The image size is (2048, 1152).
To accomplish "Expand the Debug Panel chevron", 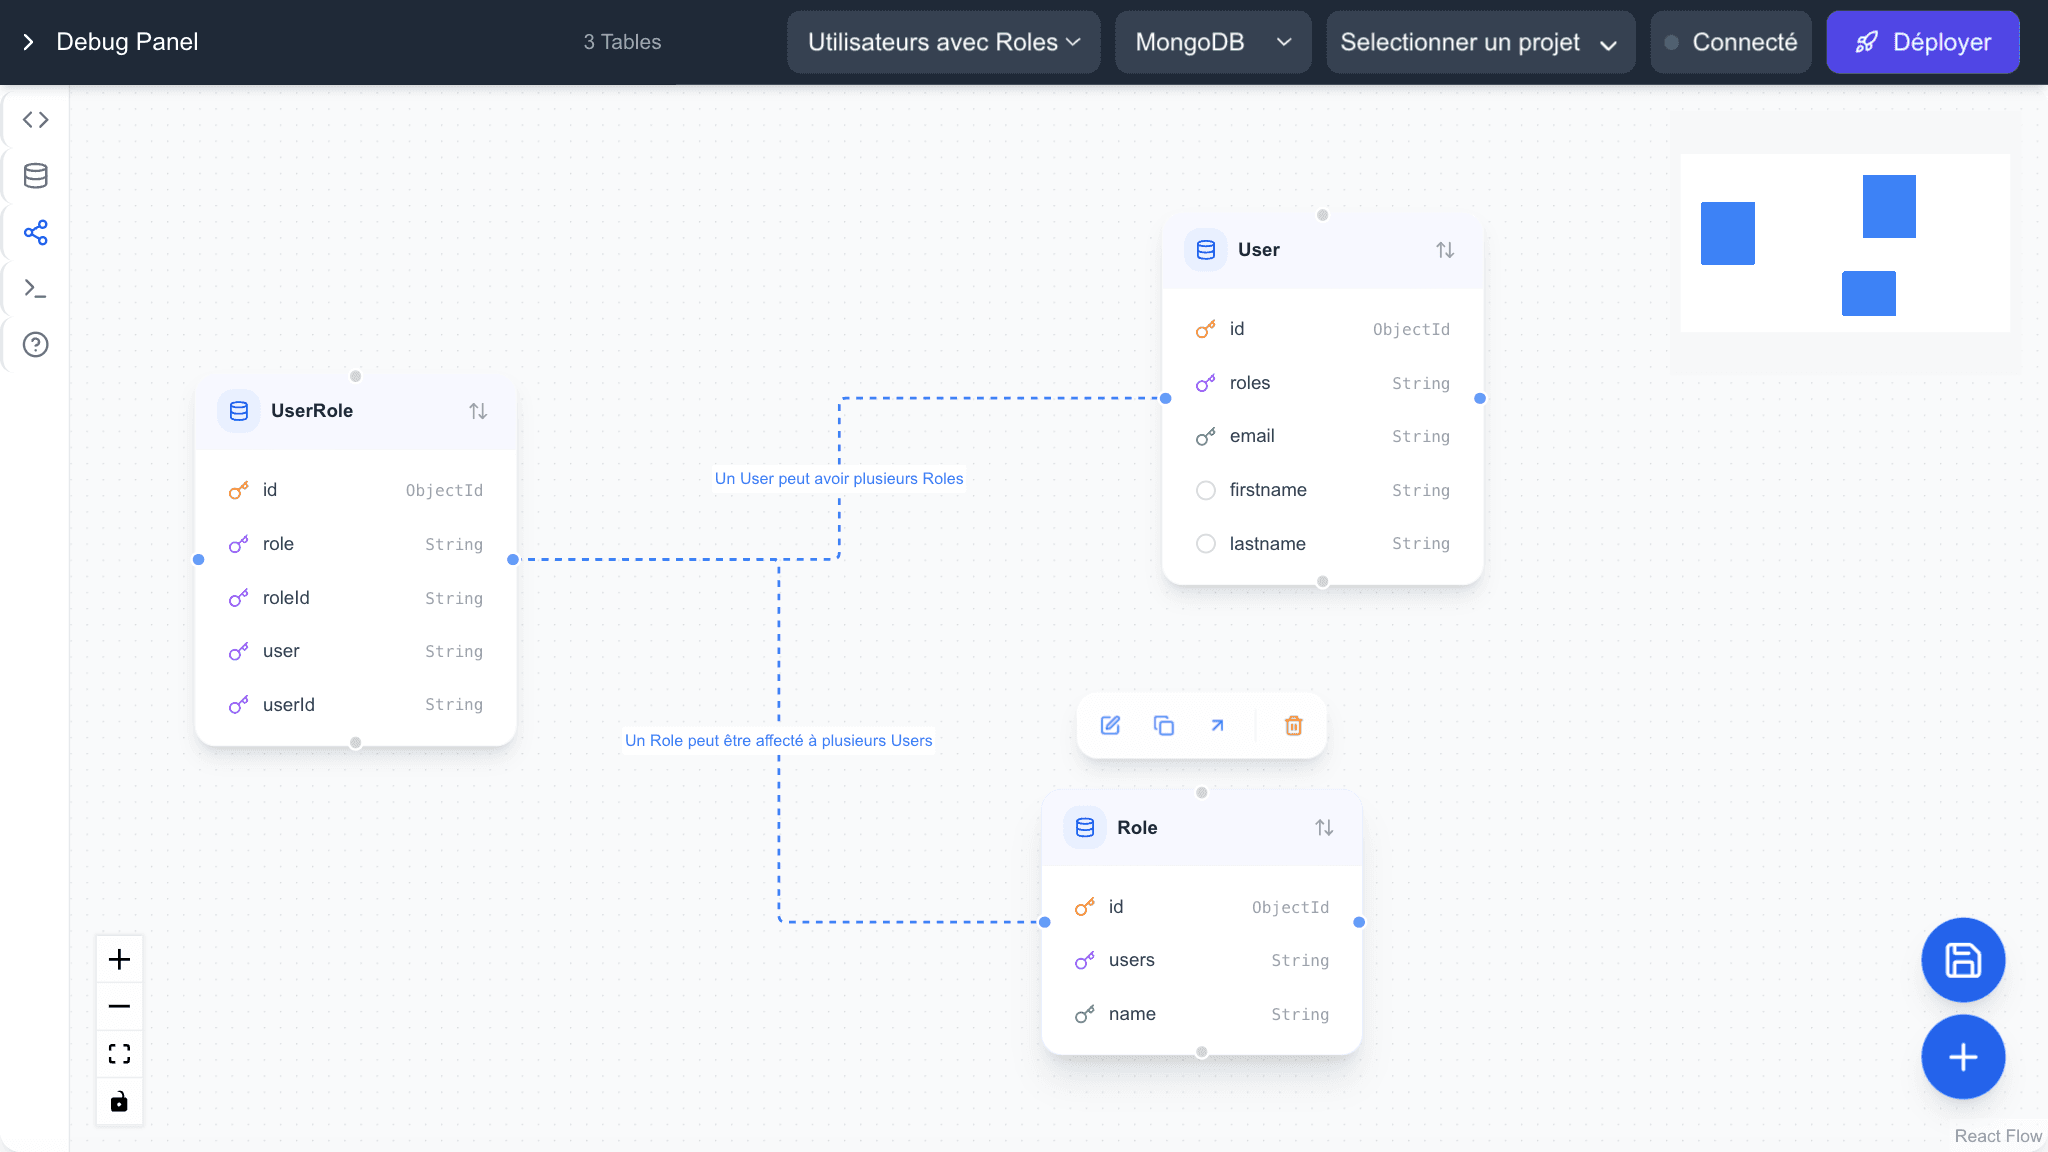I will point(28,42).
